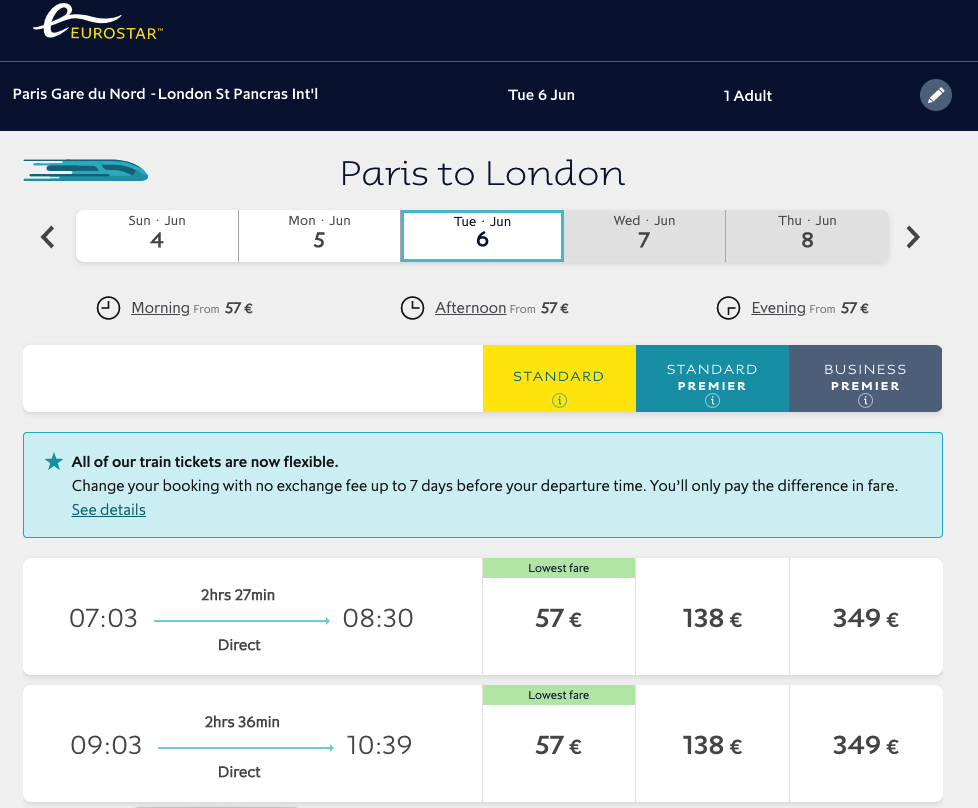Open Standard Premier info icon
Screen dimensions: 978x808
tap(712, 401)
